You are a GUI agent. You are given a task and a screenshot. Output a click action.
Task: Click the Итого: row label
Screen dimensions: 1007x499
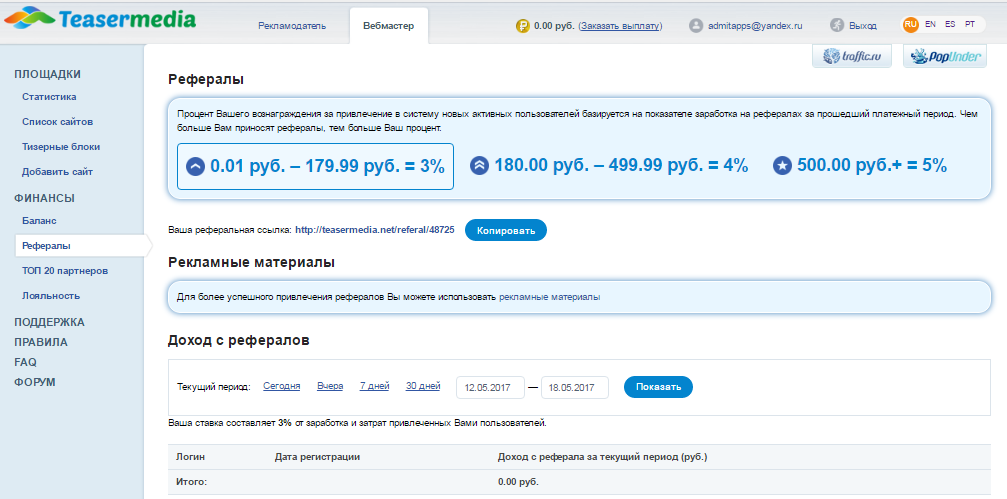coord(193,482)
